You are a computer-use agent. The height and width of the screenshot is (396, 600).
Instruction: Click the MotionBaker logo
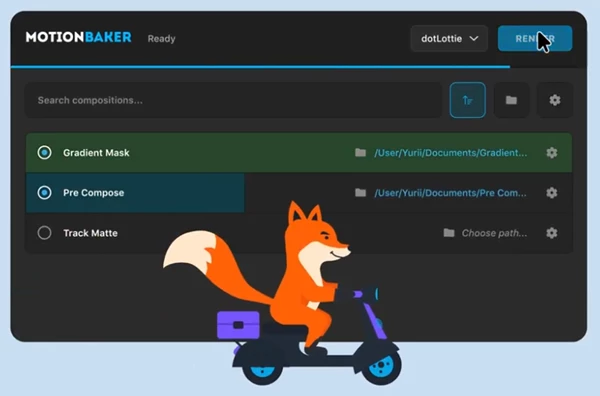point(78,37)
